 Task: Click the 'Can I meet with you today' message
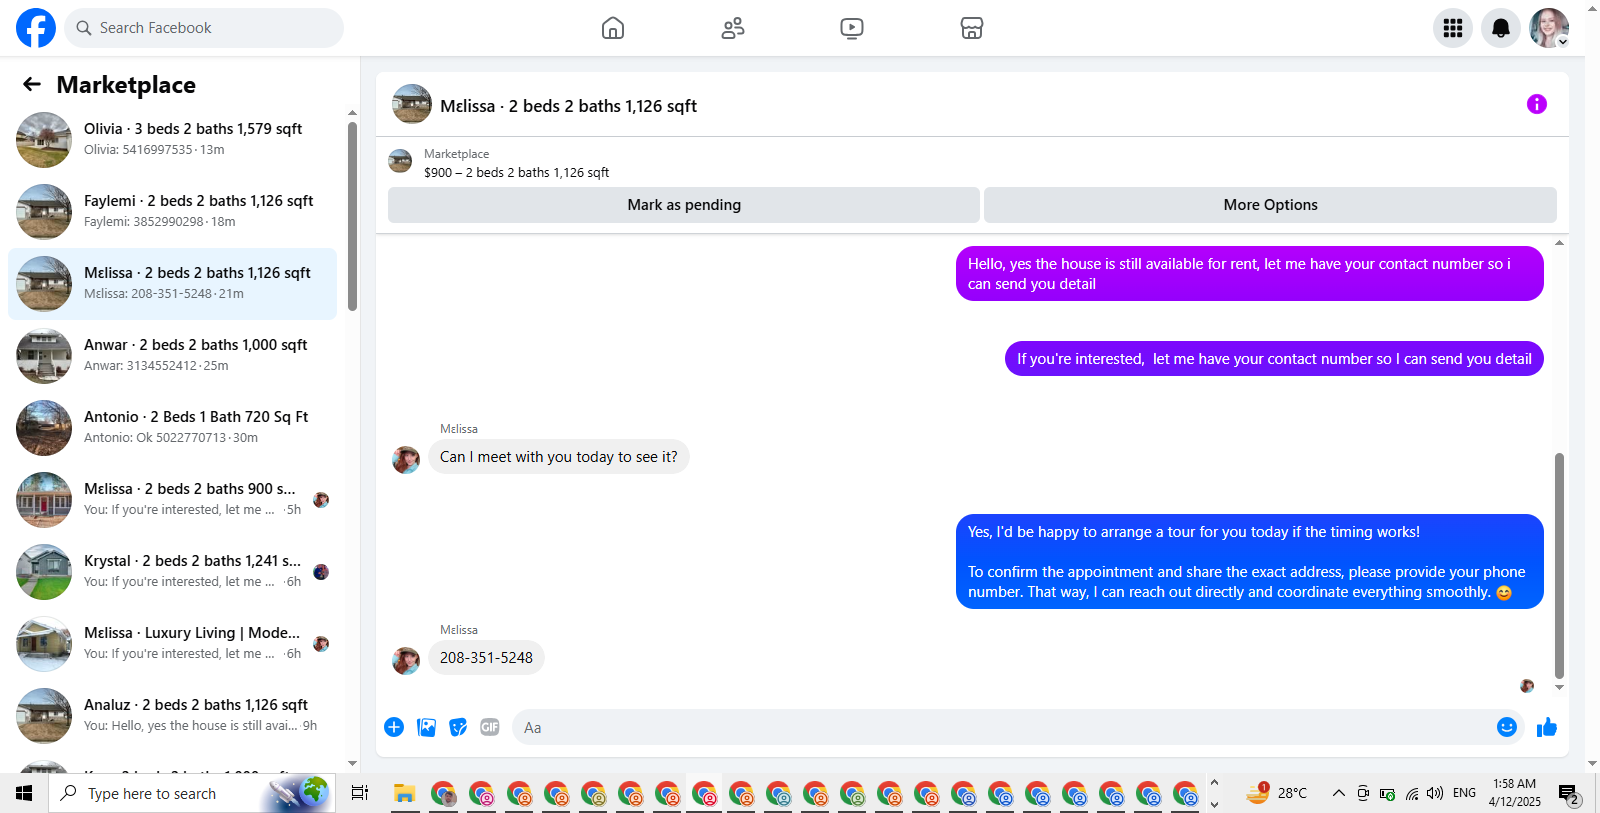[x=559, y=457]
